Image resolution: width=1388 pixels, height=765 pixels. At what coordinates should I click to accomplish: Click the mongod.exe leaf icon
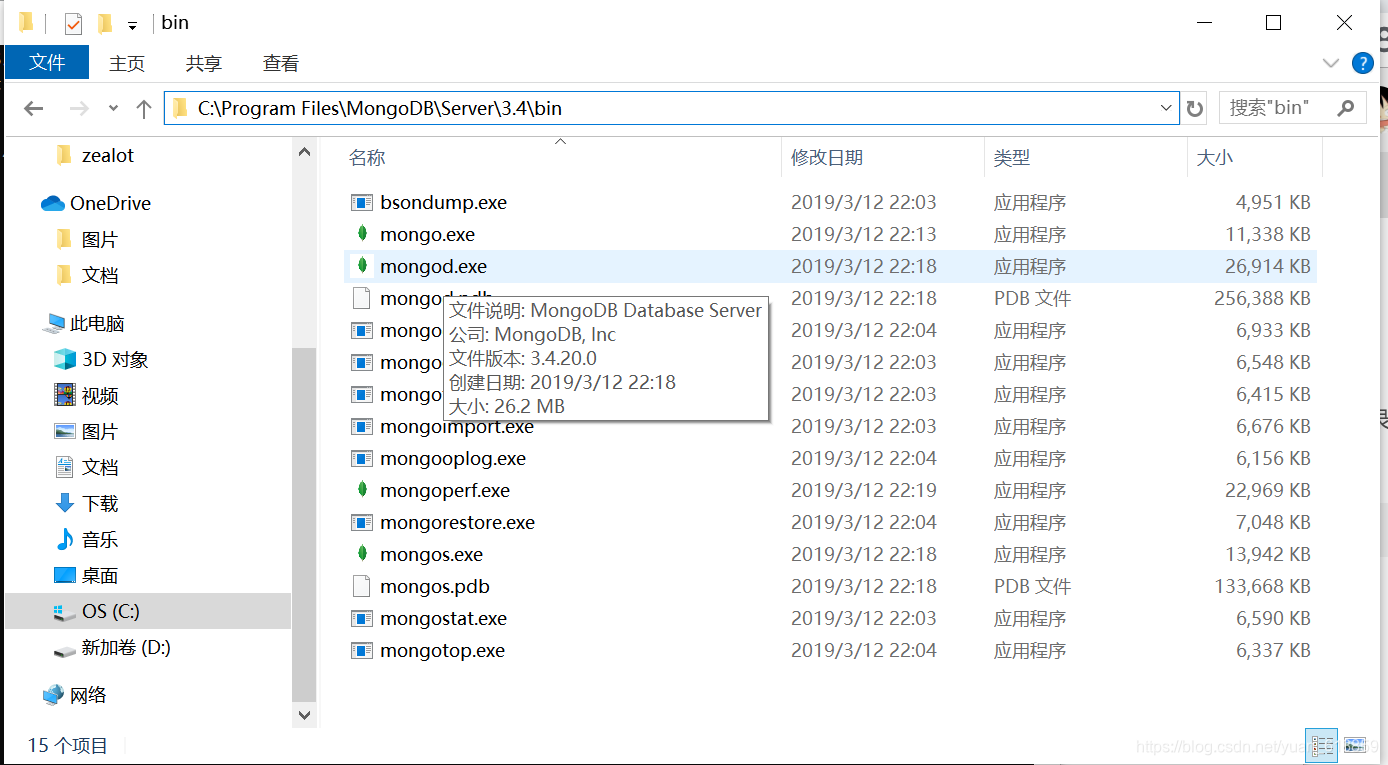[x=362, y=266]
